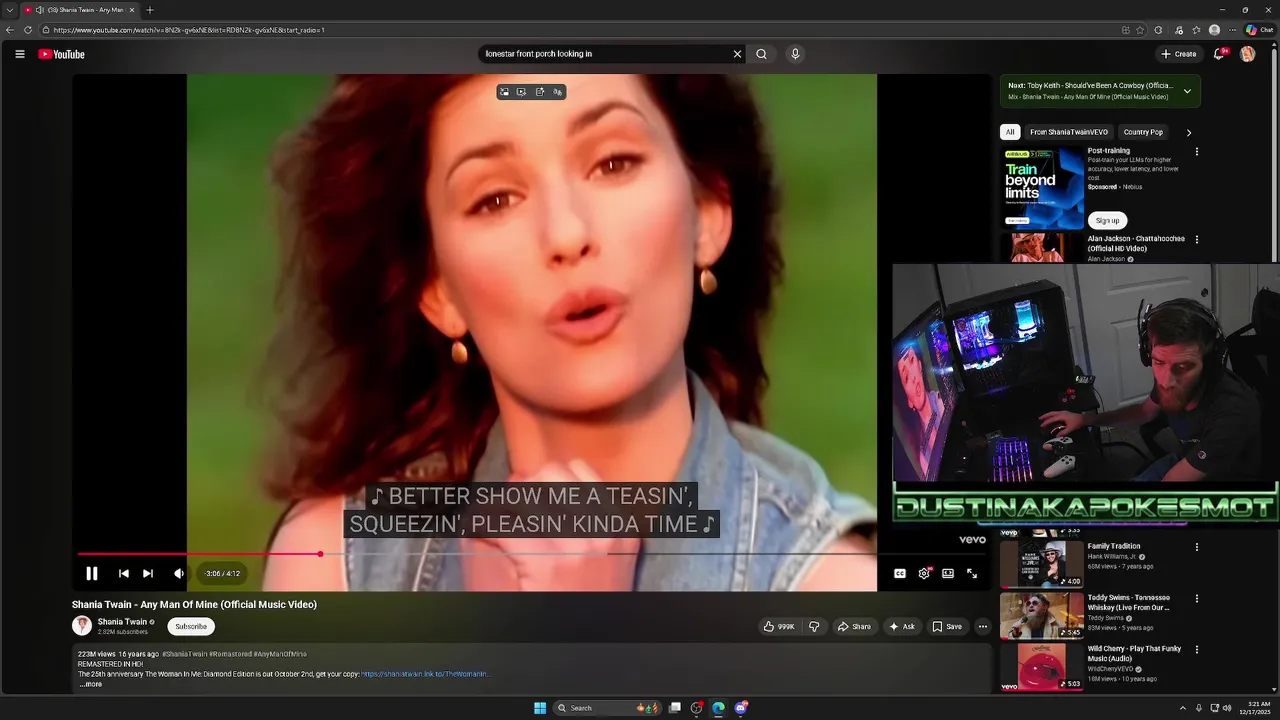The image size is (1280, 720).
Task: Open Teddy Swims Tennessee Whiskey thumbnail
Action: pos(1042,615)
